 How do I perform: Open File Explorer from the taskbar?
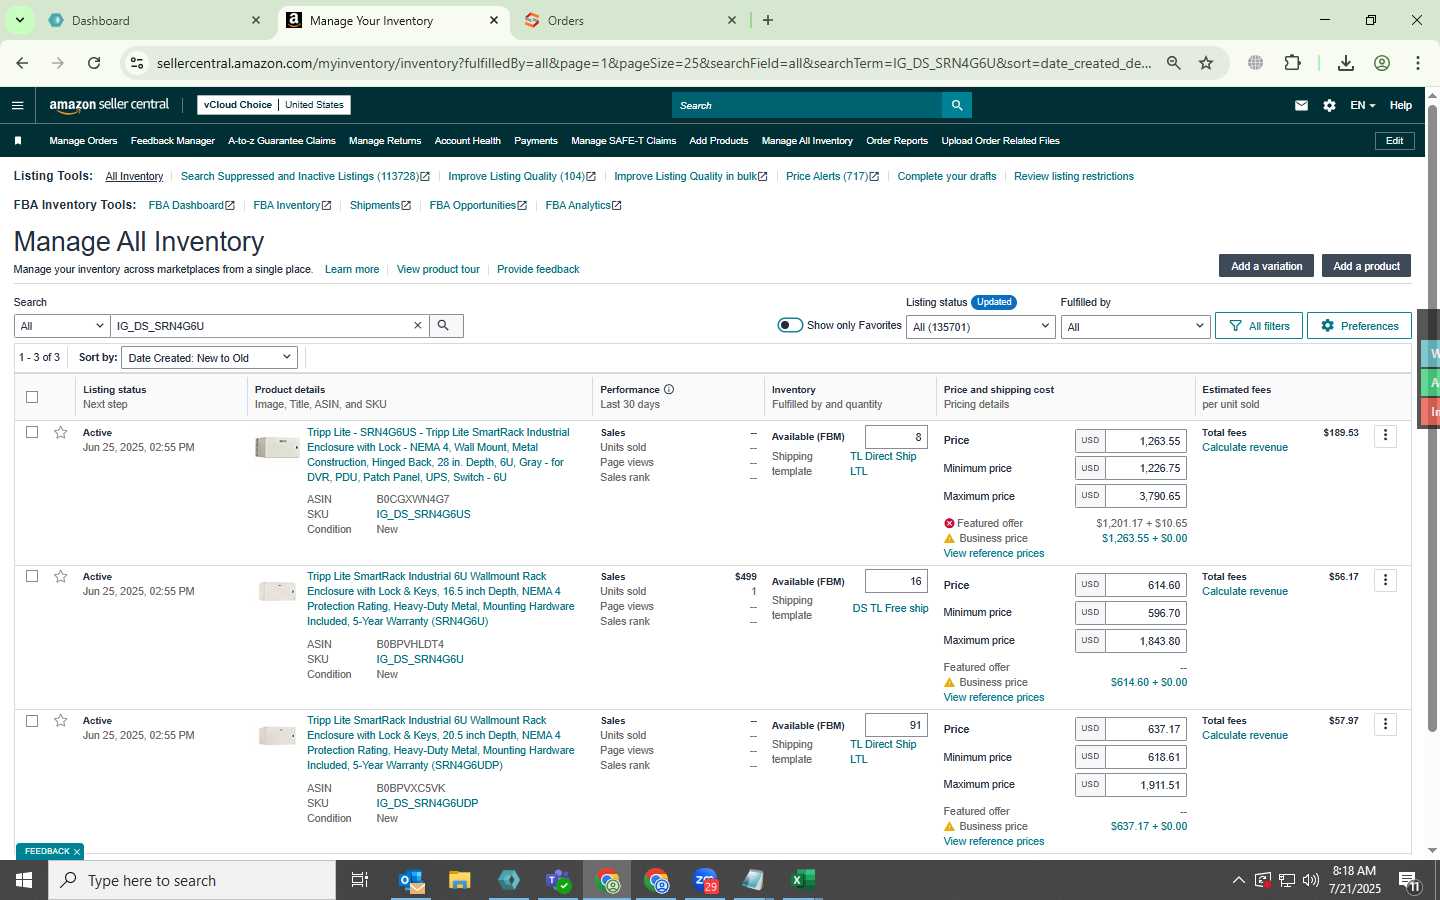click(x=460, y=880)
